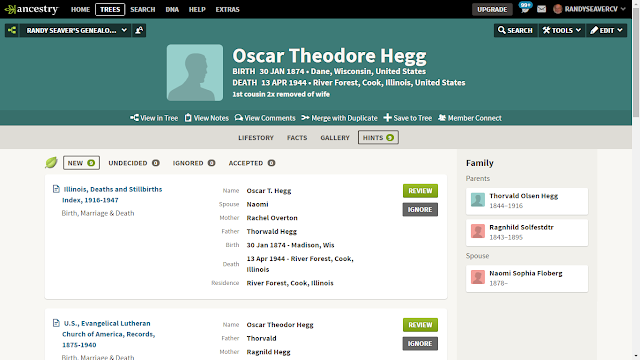Click the invite/share person icon
The width and height of the screenshot is (640, 360).
[139, 30]
